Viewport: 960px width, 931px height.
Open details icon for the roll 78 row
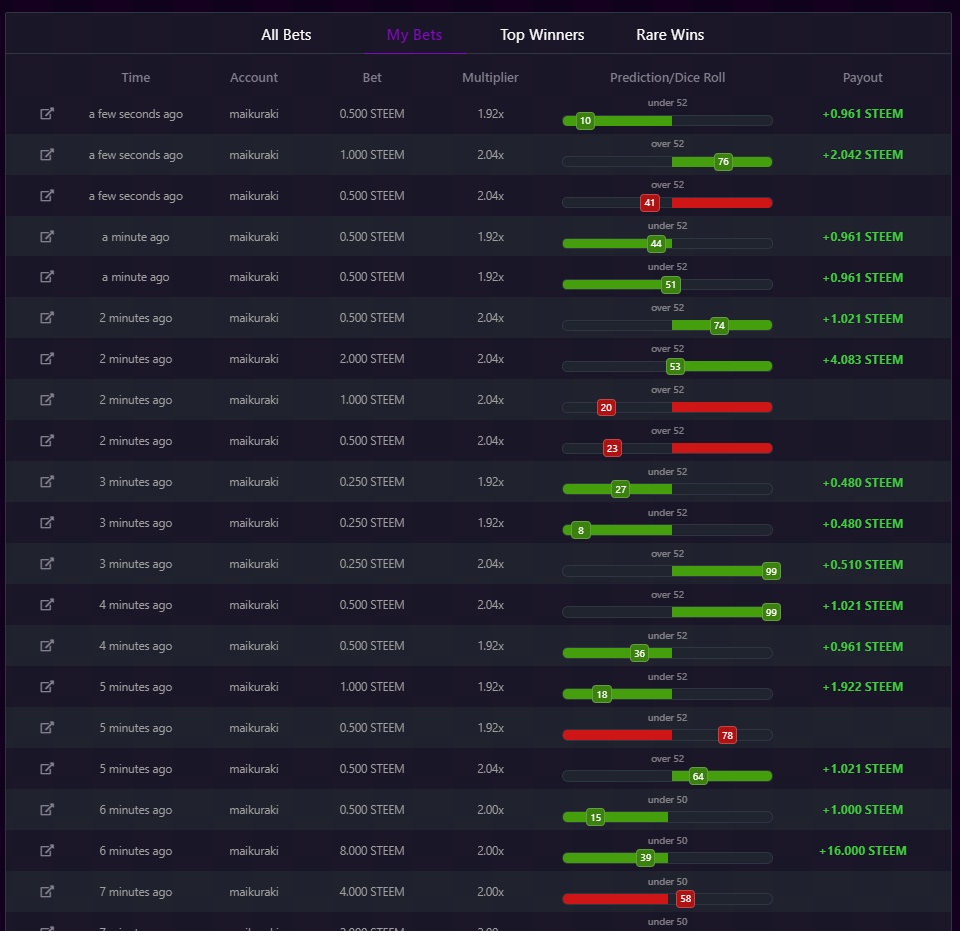tap(47, 728)
